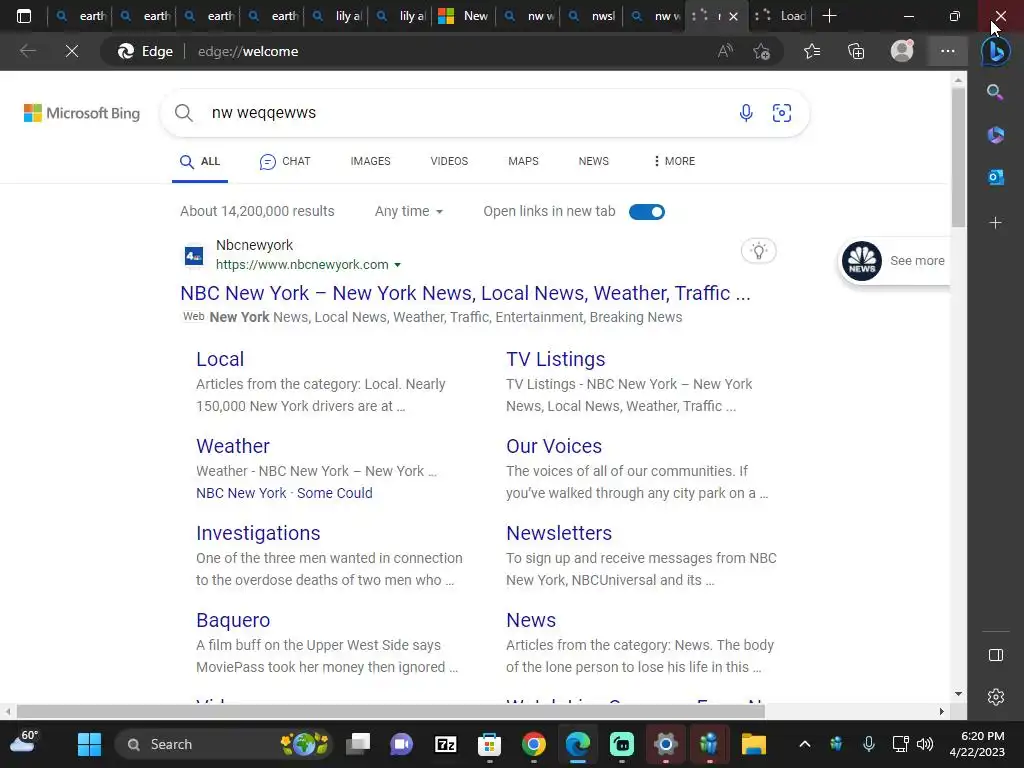Image resolution: width=1024 pixels, height=768 pixels.
Task: Click the scroll-down arrow of page scrollbar
Action: tap(958, 694)
